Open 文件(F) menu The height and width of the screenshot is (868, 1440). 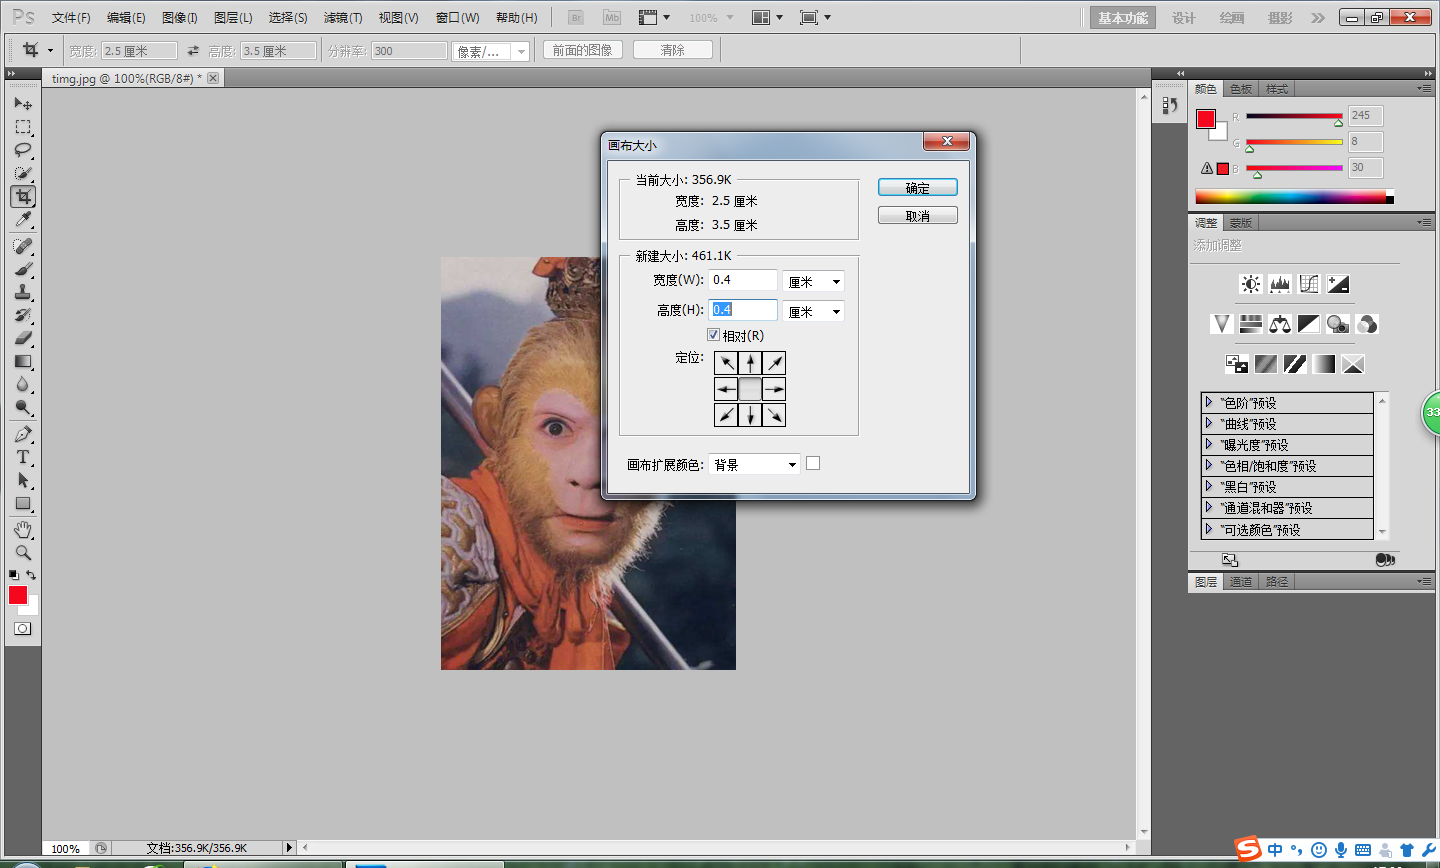coord(71,18)
